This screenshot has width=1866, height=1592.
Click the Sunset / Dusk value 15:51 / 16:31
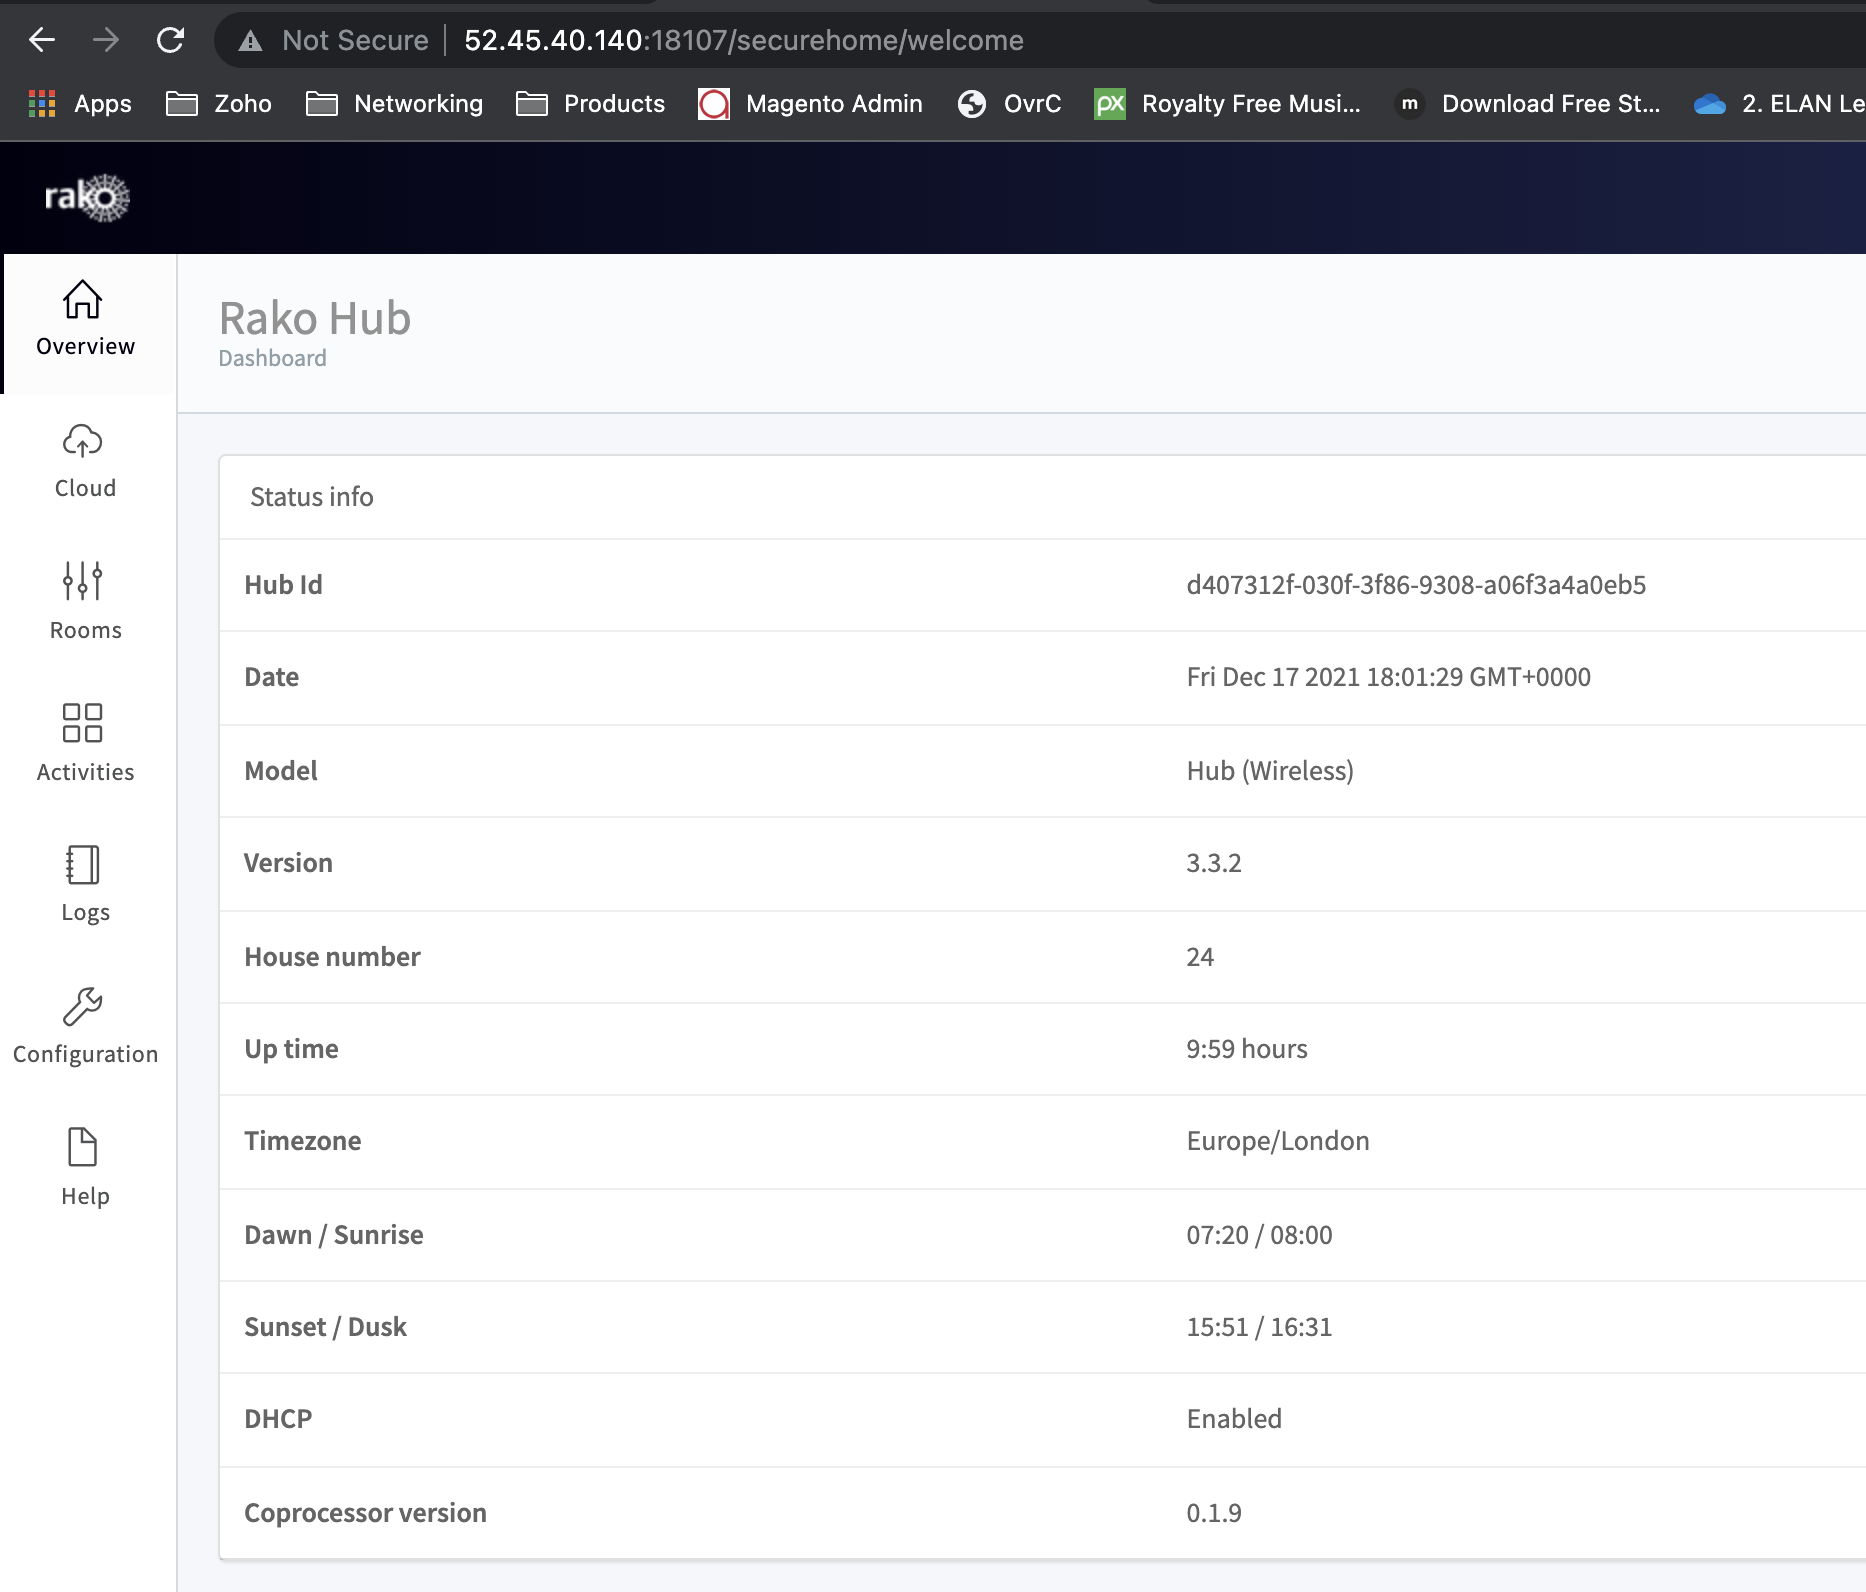pyautogui.click(x=1259, y=1327)
